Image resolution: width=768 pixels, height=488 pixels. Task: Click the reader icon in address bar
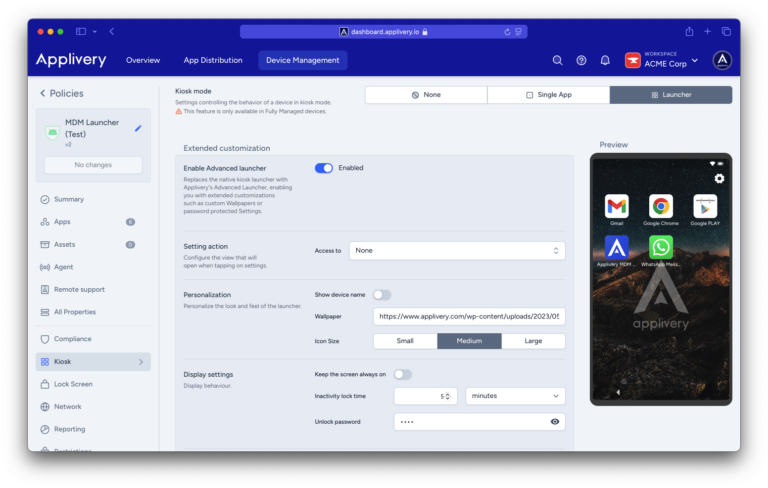pos(518,32)
